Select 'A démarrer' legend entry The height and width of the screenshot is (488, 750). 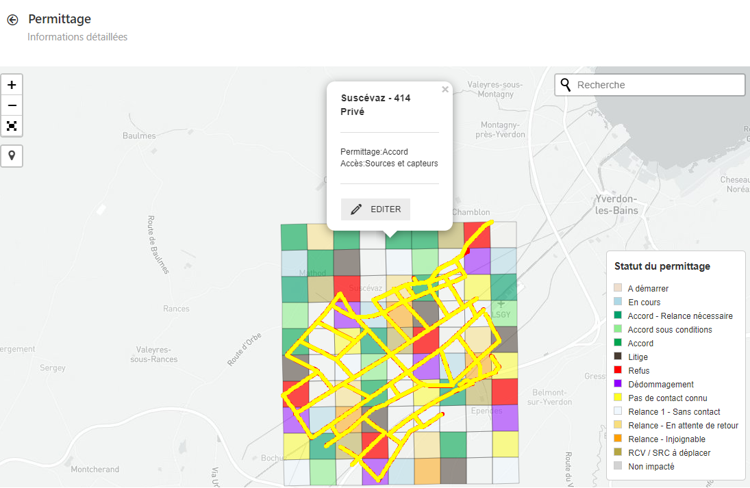pos(648,289)
